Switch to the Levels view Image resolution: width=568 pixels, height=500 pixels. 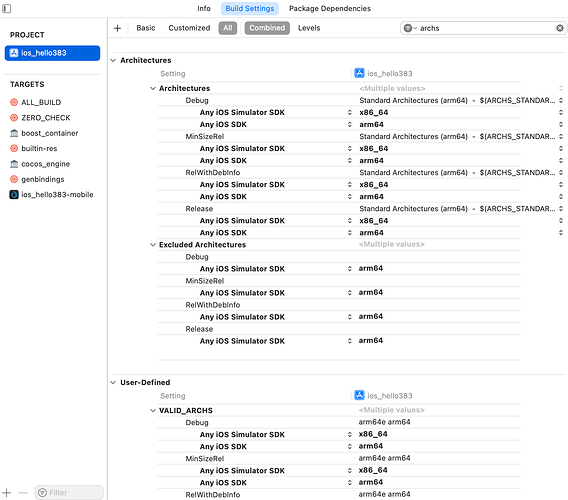point(309,28)
